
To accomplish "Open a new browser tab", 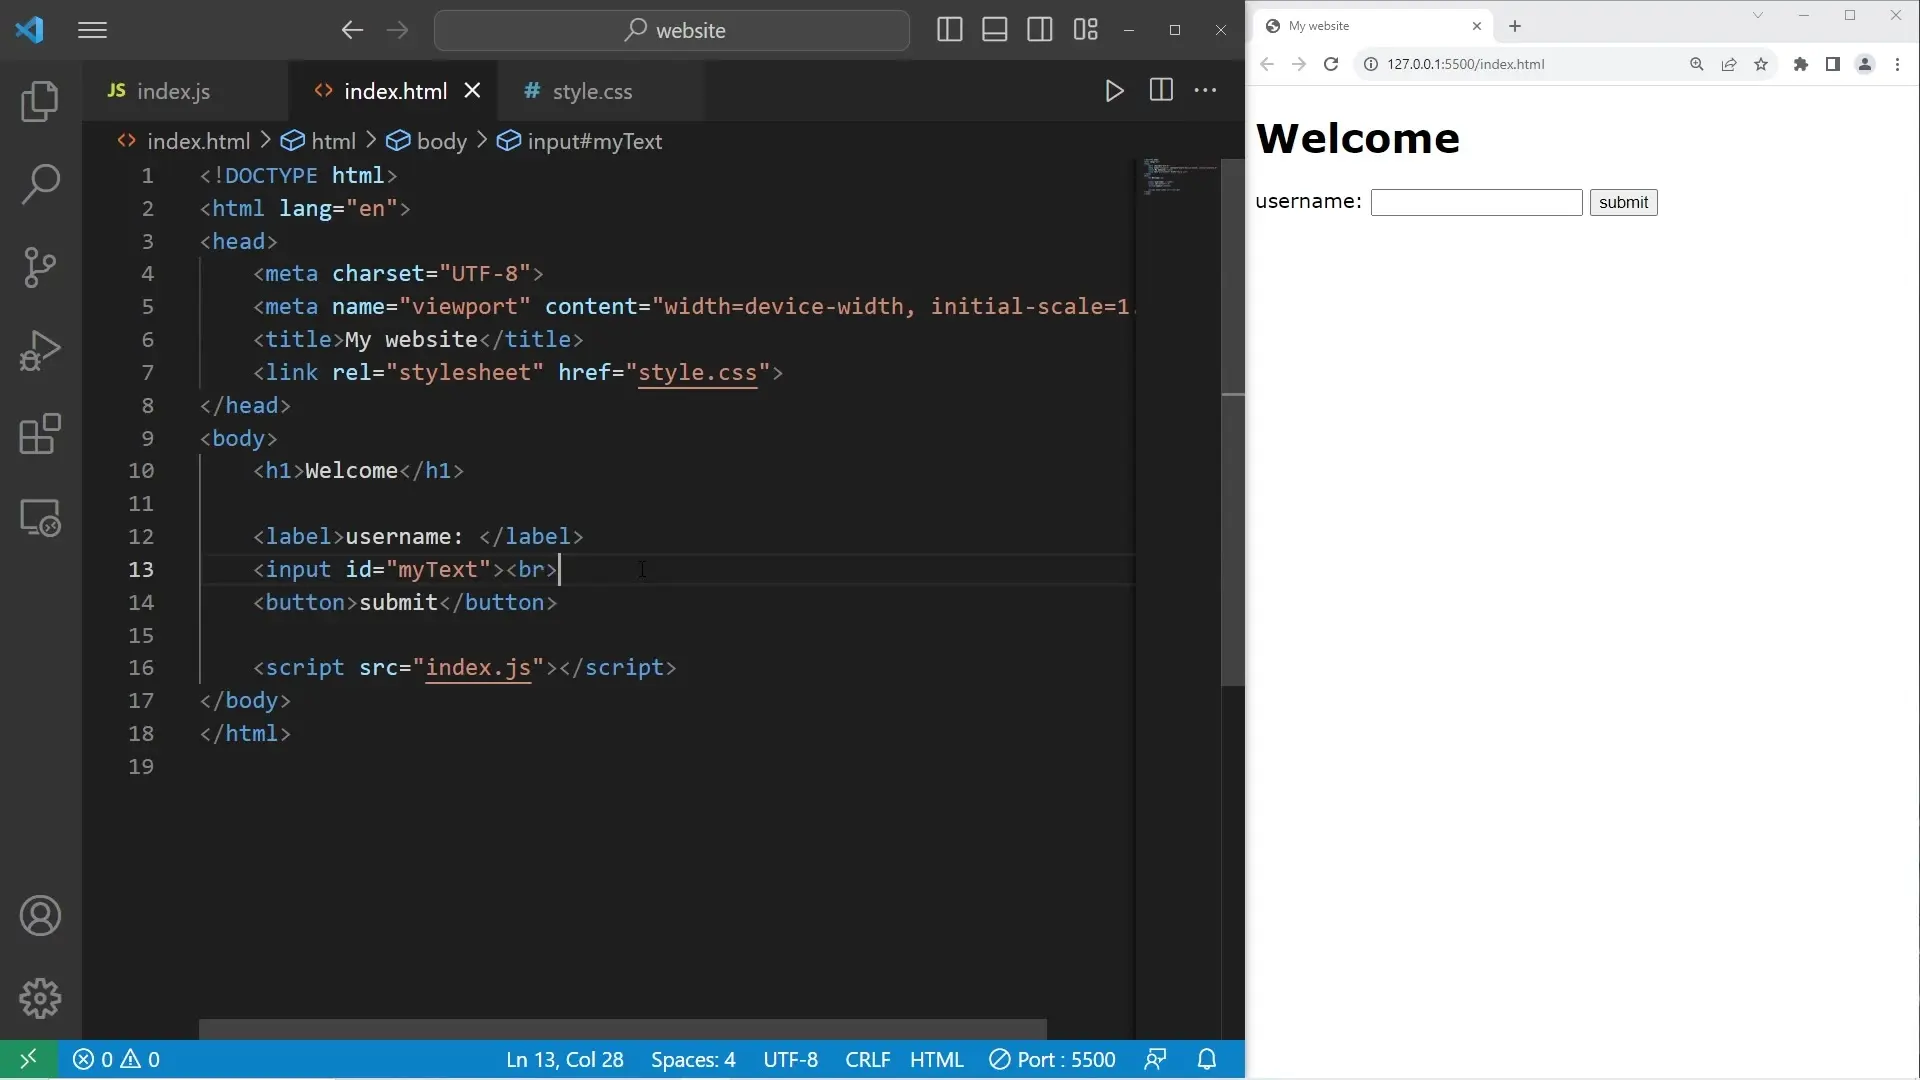I will click(x=1514, y=26).
